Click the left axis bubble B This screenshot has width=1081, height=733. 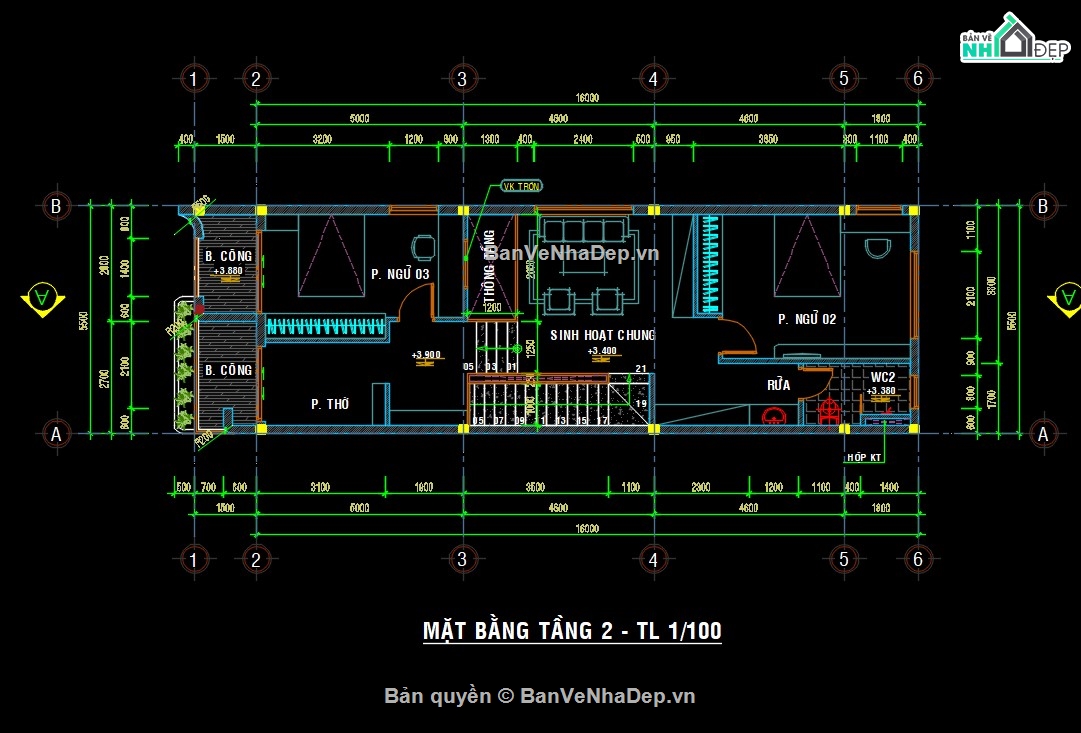pos(56,205)
